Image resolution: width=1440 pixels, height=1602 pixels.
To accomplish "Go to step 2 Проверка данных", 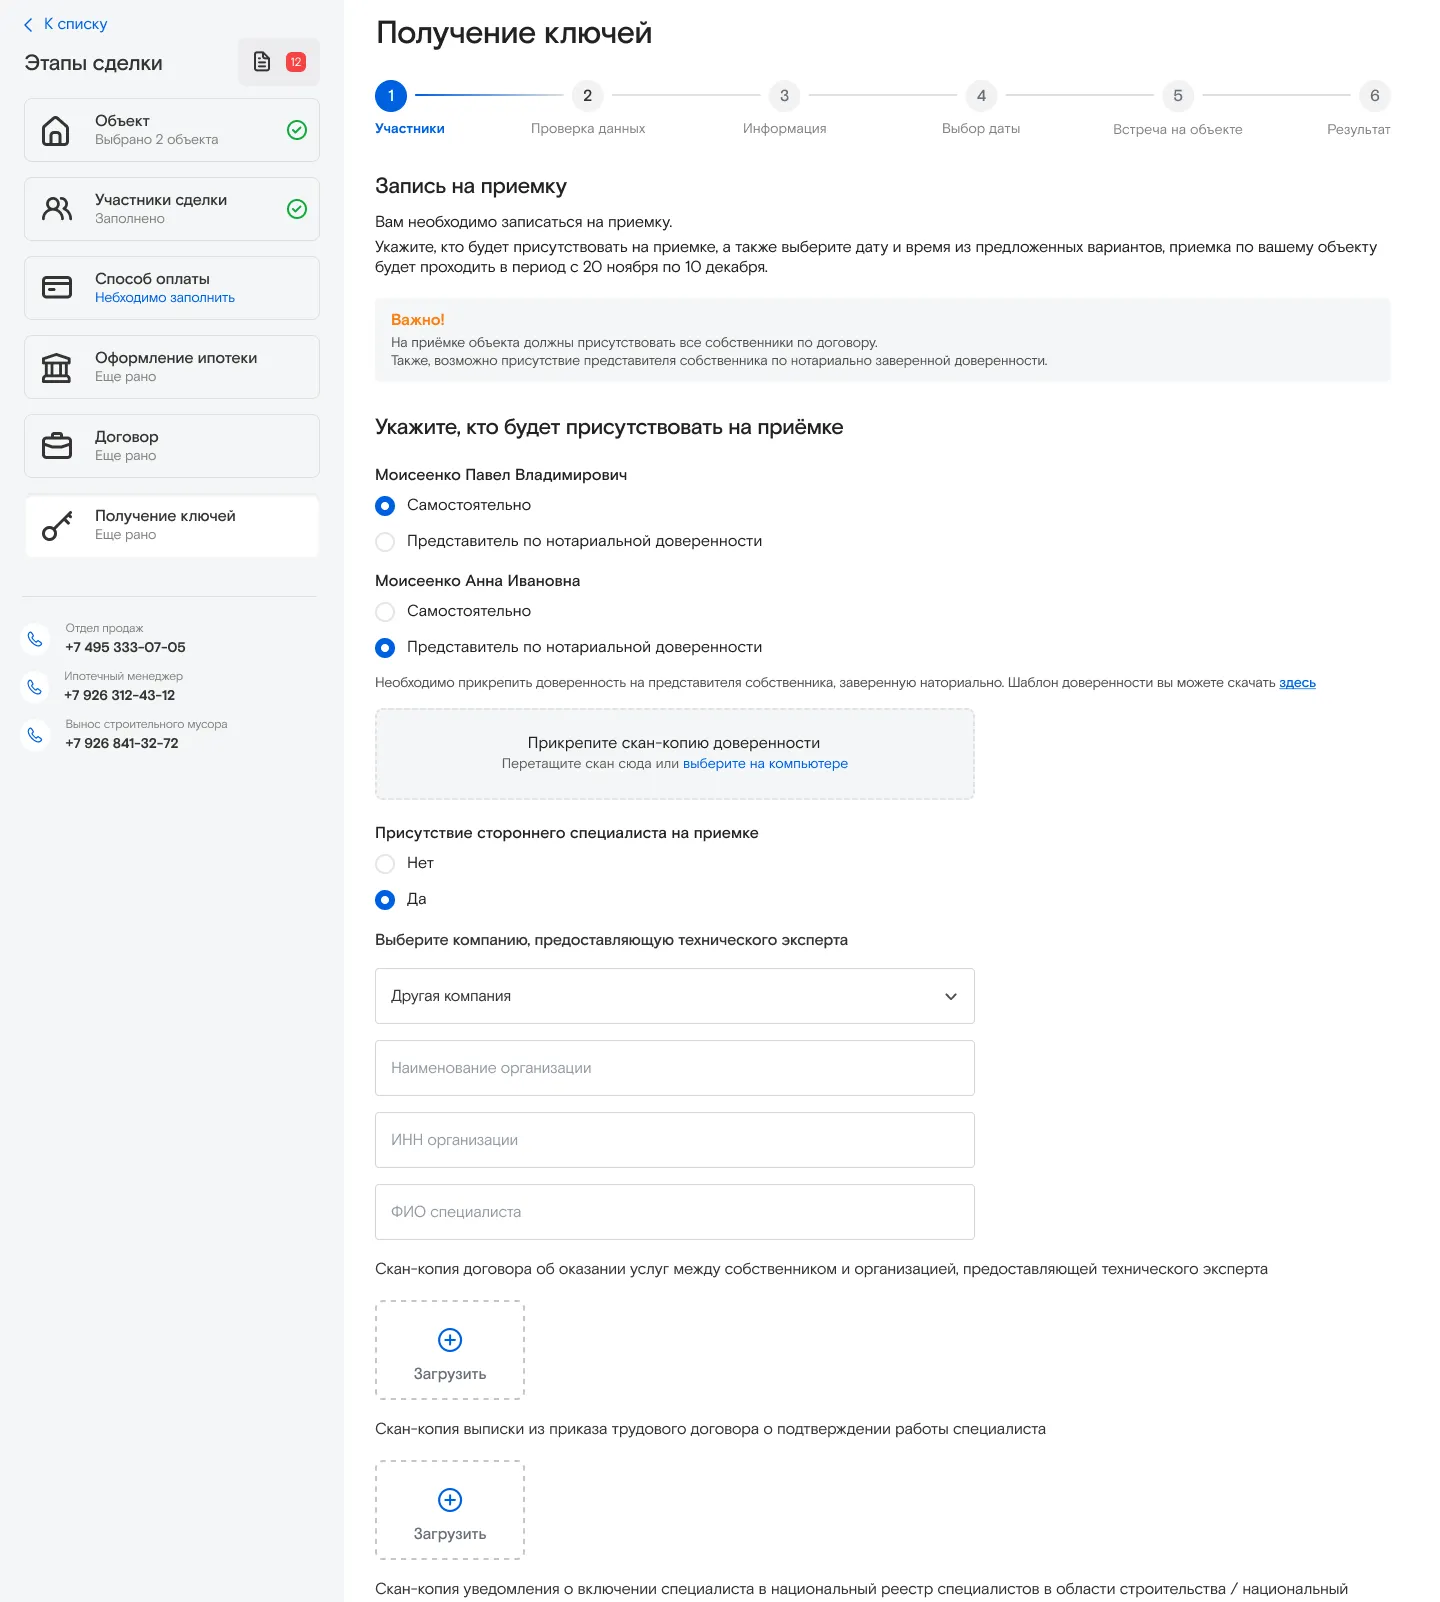I will [587, 96].
